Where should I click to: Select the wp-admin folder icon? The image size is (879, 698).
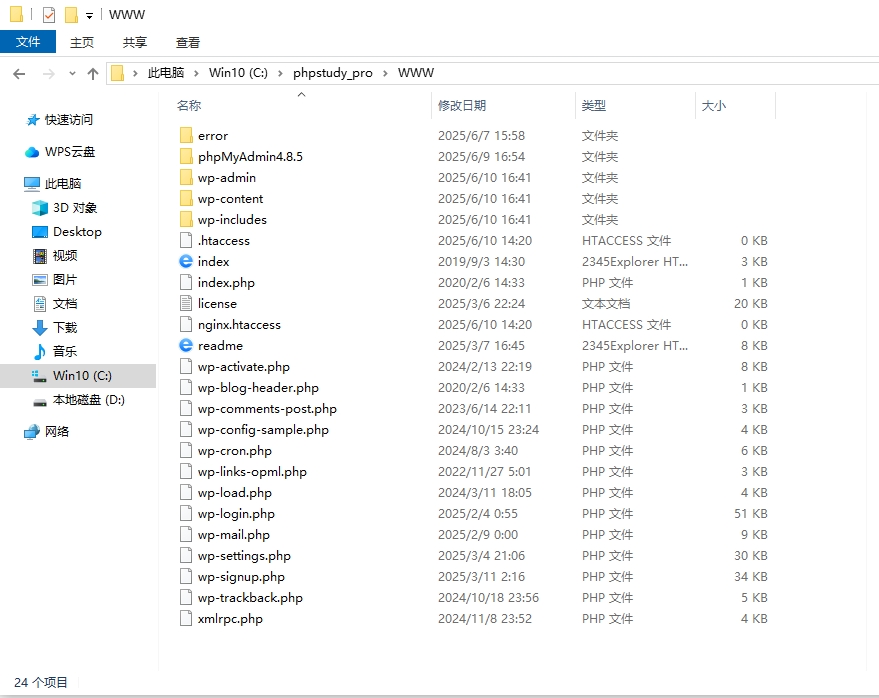[186, 177]
